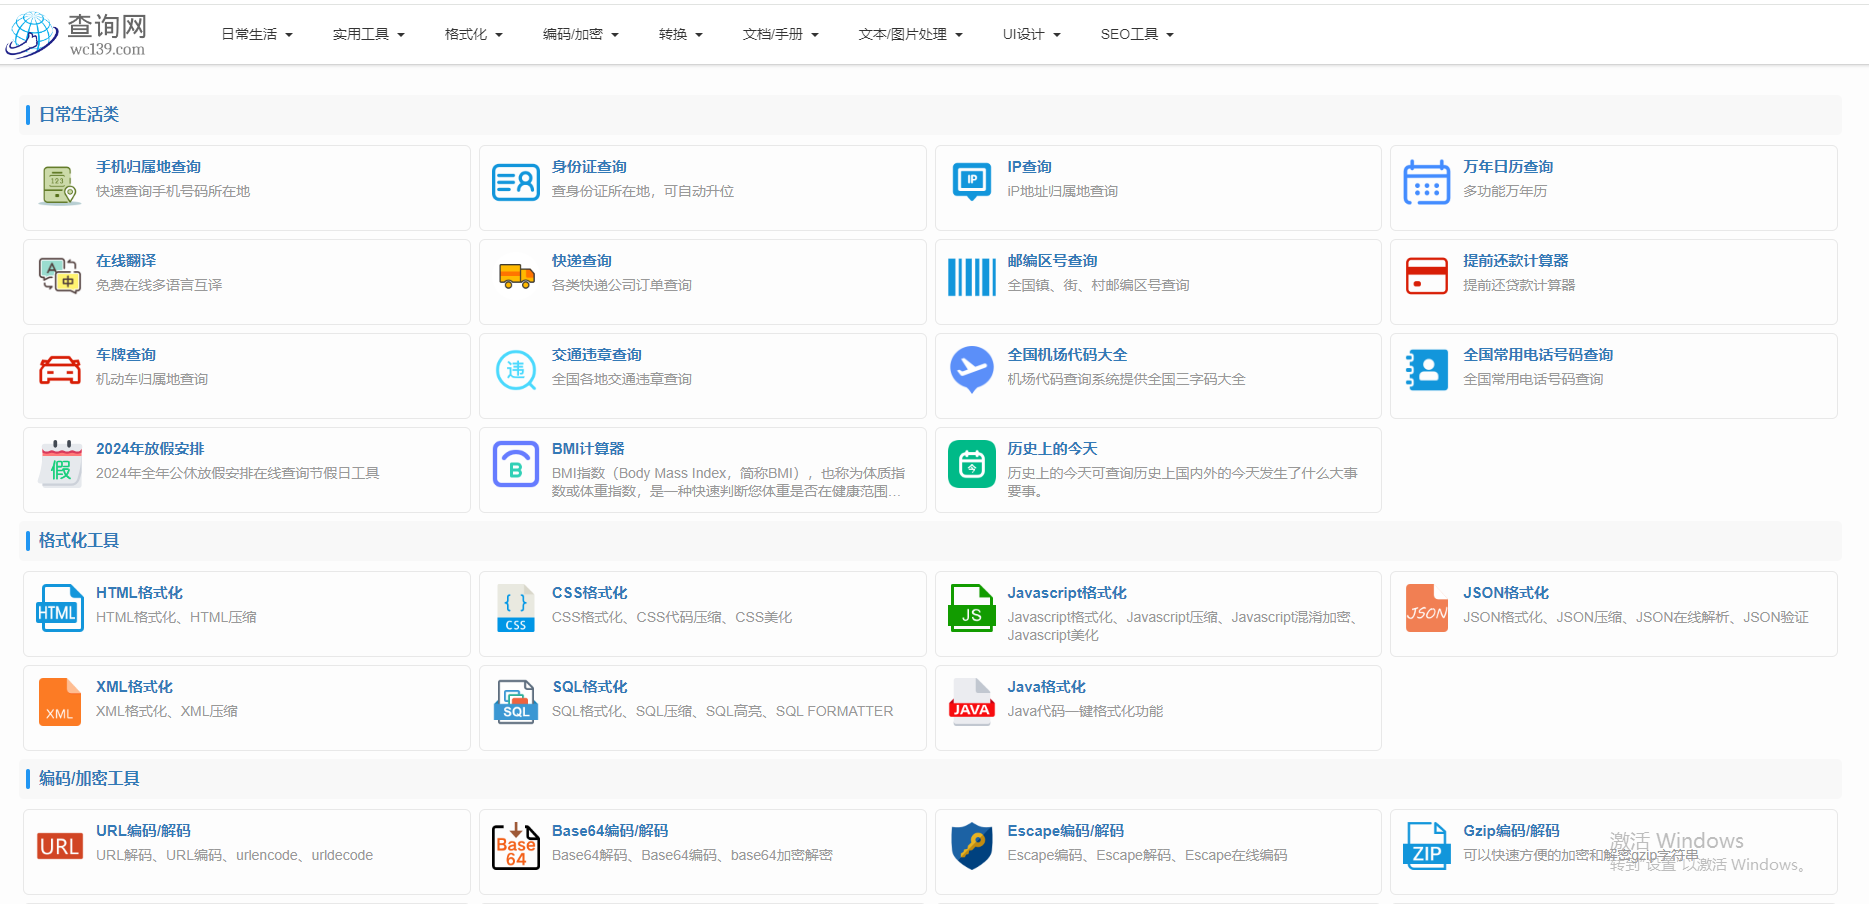Open the IP查询 tool link

(1029, 166)
